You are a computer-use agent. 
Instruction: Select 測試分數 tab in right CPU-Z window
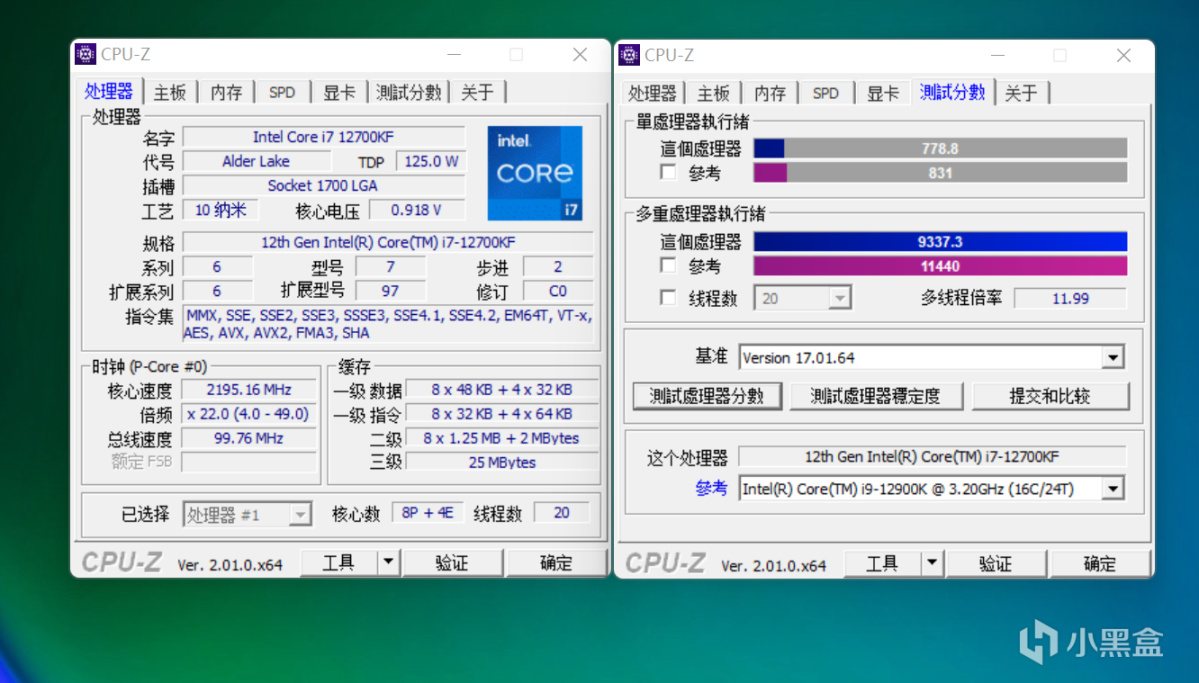pyautogui.click(x=952, y=92)
